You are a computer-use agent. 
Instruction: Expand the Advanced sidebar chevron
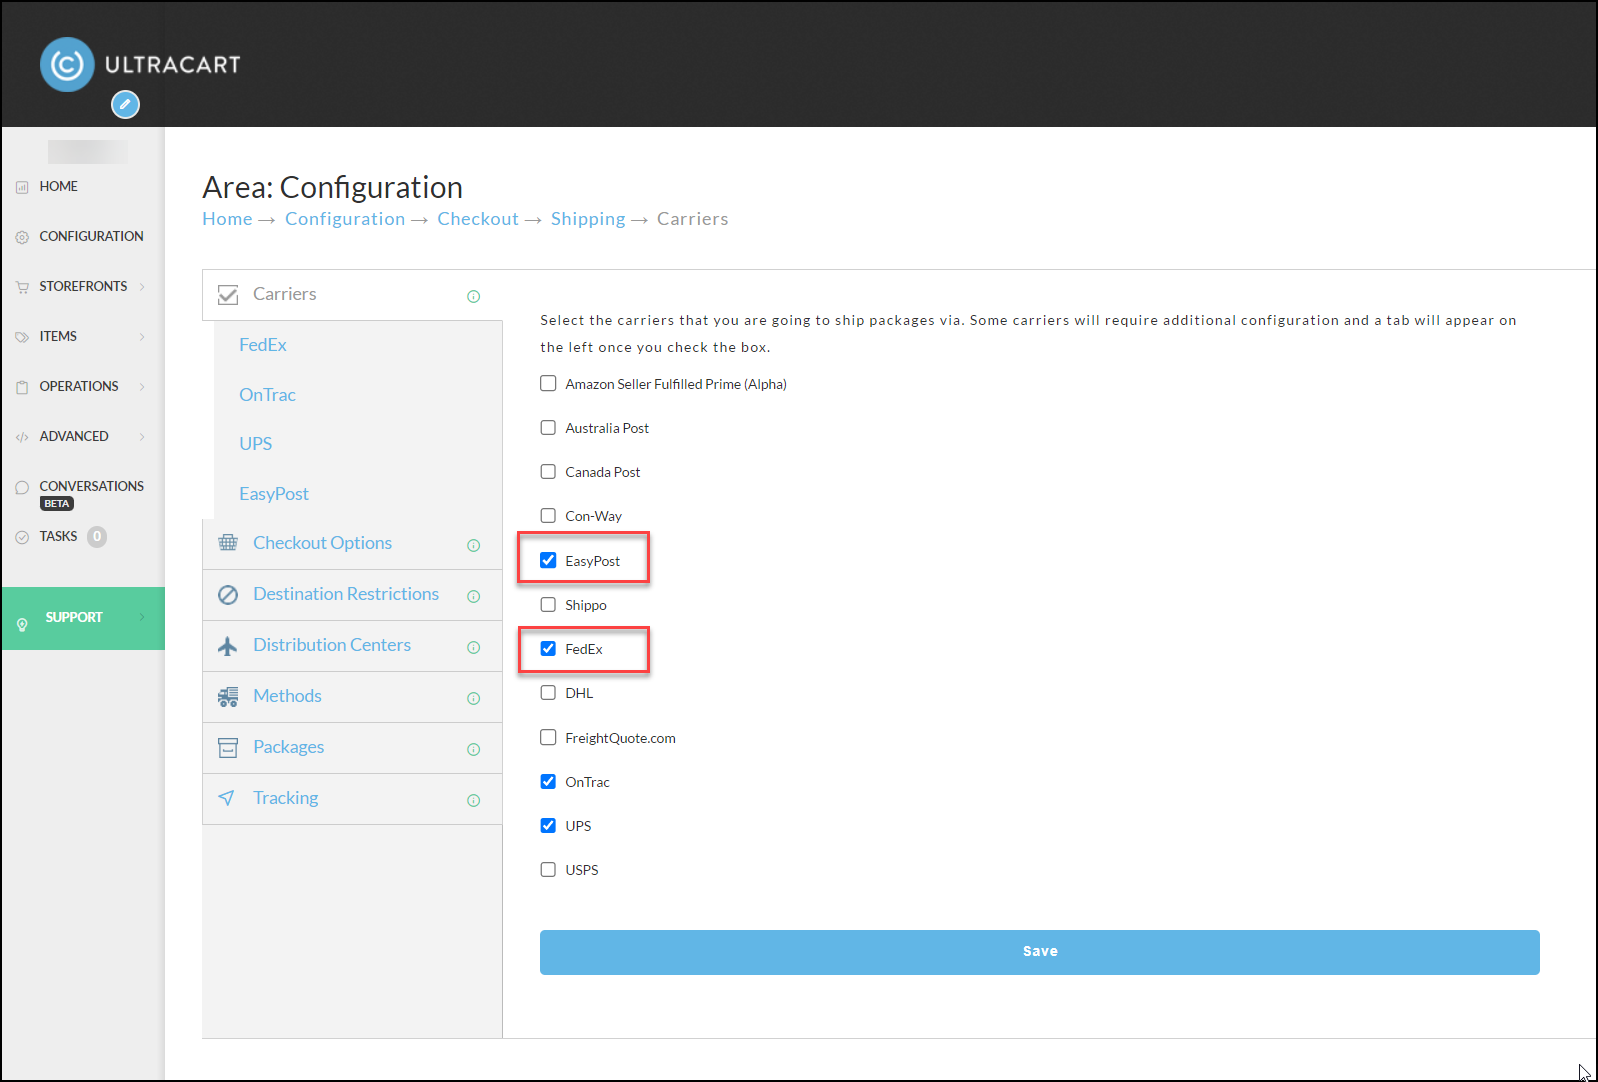pyautogui.click(x=142, y=436)
